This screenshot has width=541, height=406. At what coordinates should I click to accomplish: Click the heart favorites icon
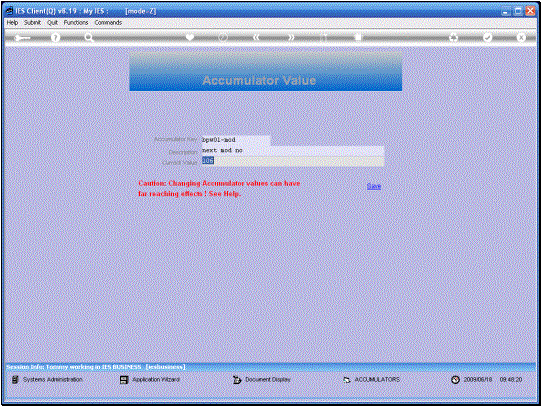(190, 37)
